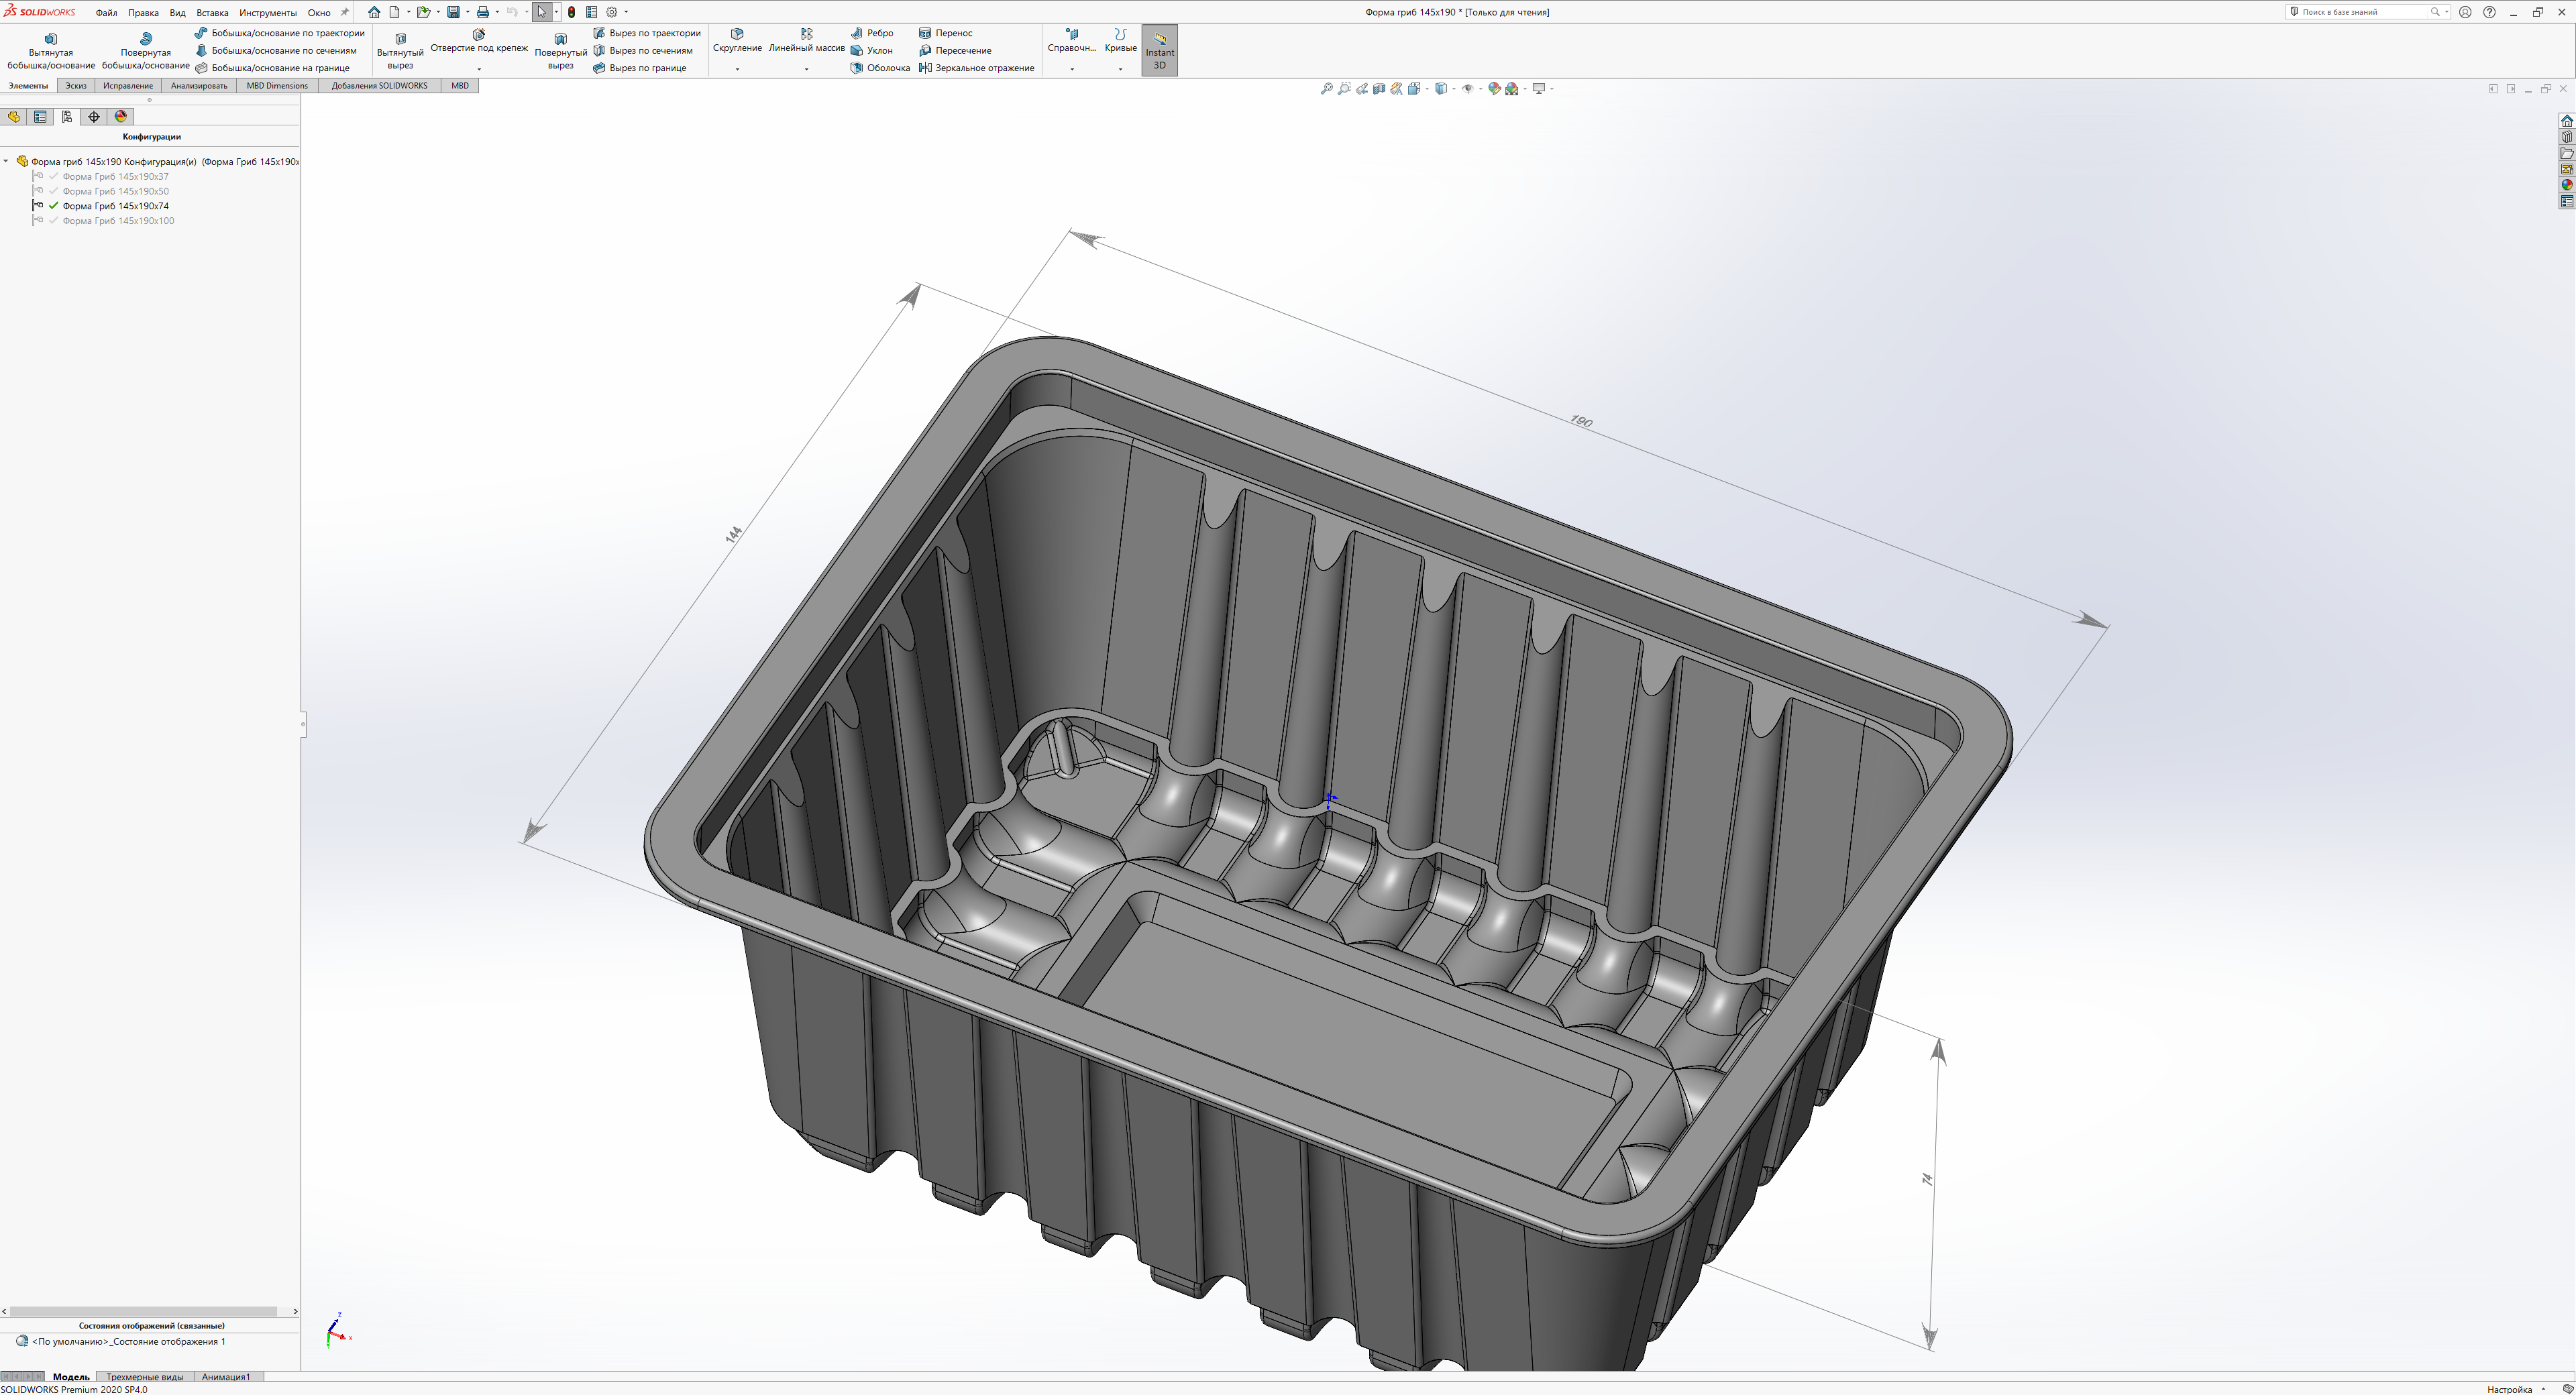Open the Вставка menu
This screenshot has height=1395, width=2576.
tap(212, 13)
